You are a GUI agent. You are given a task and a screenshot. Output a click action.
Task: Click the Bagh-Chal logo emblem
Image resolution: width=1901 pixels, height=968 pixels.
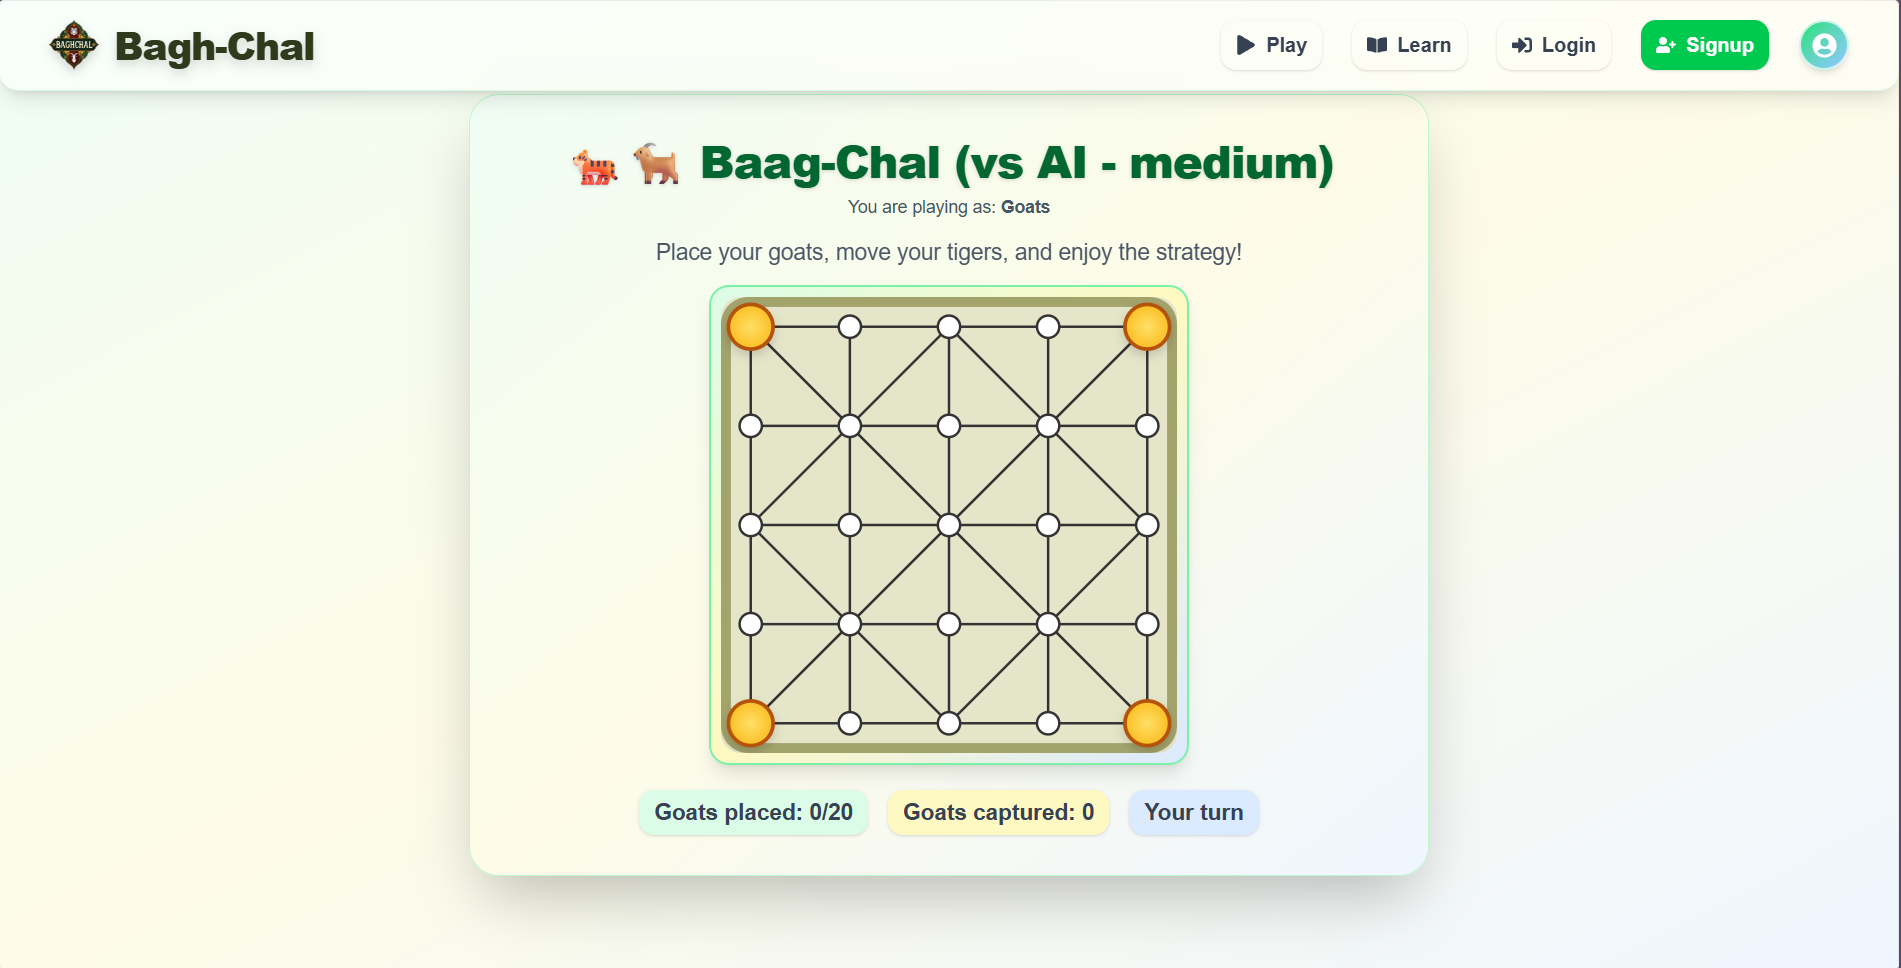74,46
